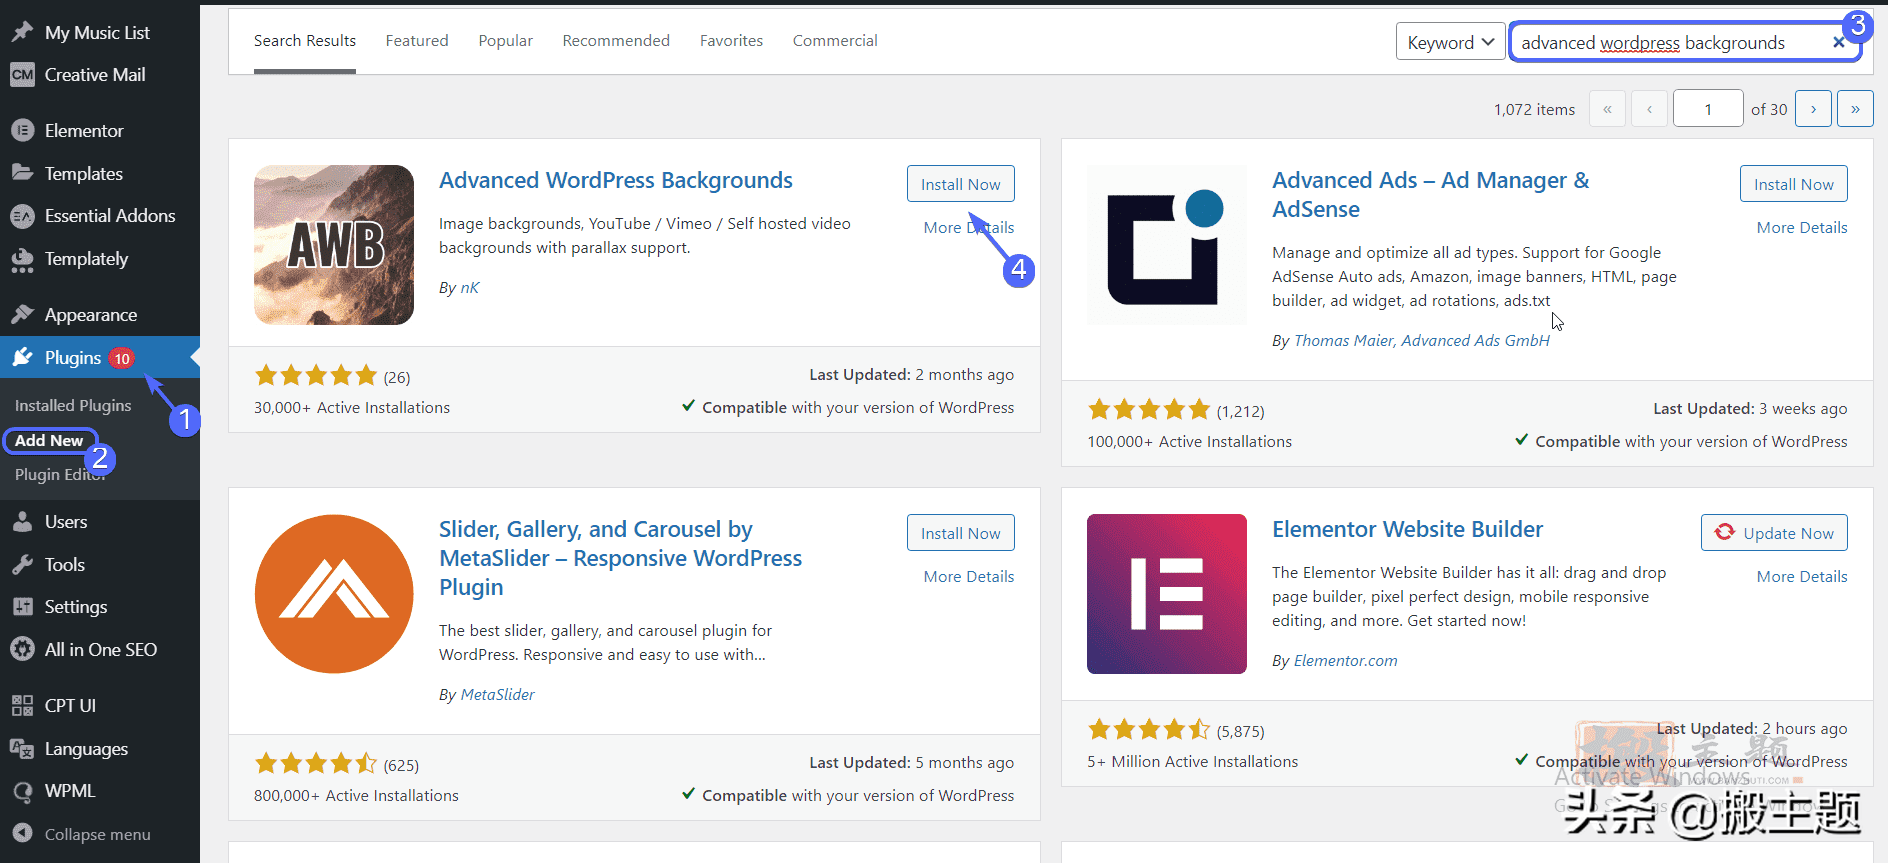Open the Advanced WordPress Backgrounds title link

(x=616, y=180)
